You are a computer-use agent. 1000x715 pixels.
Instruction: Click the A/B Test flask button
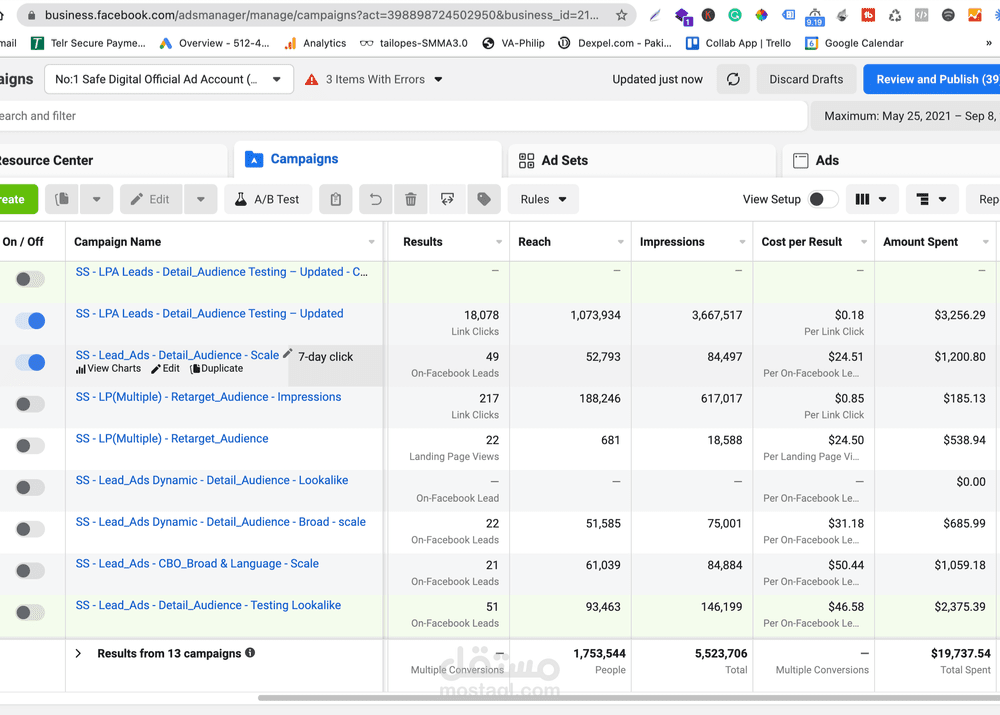click(x=268, y=199)
